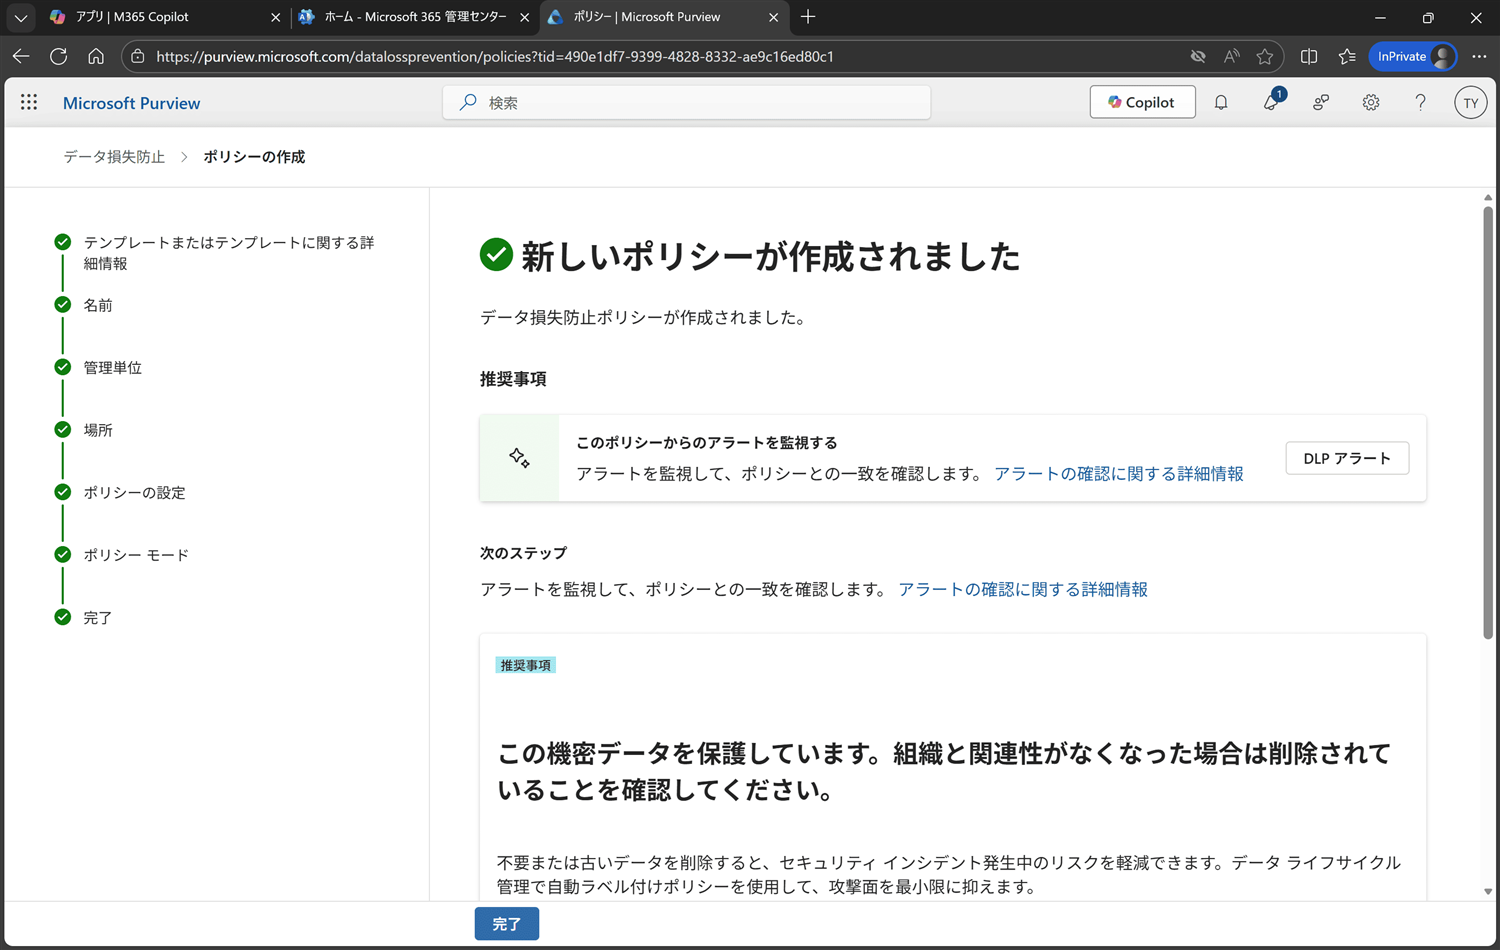Minimize the browser window
Viewport: 1500px width, 950px height.
(x=1380, y=17)
